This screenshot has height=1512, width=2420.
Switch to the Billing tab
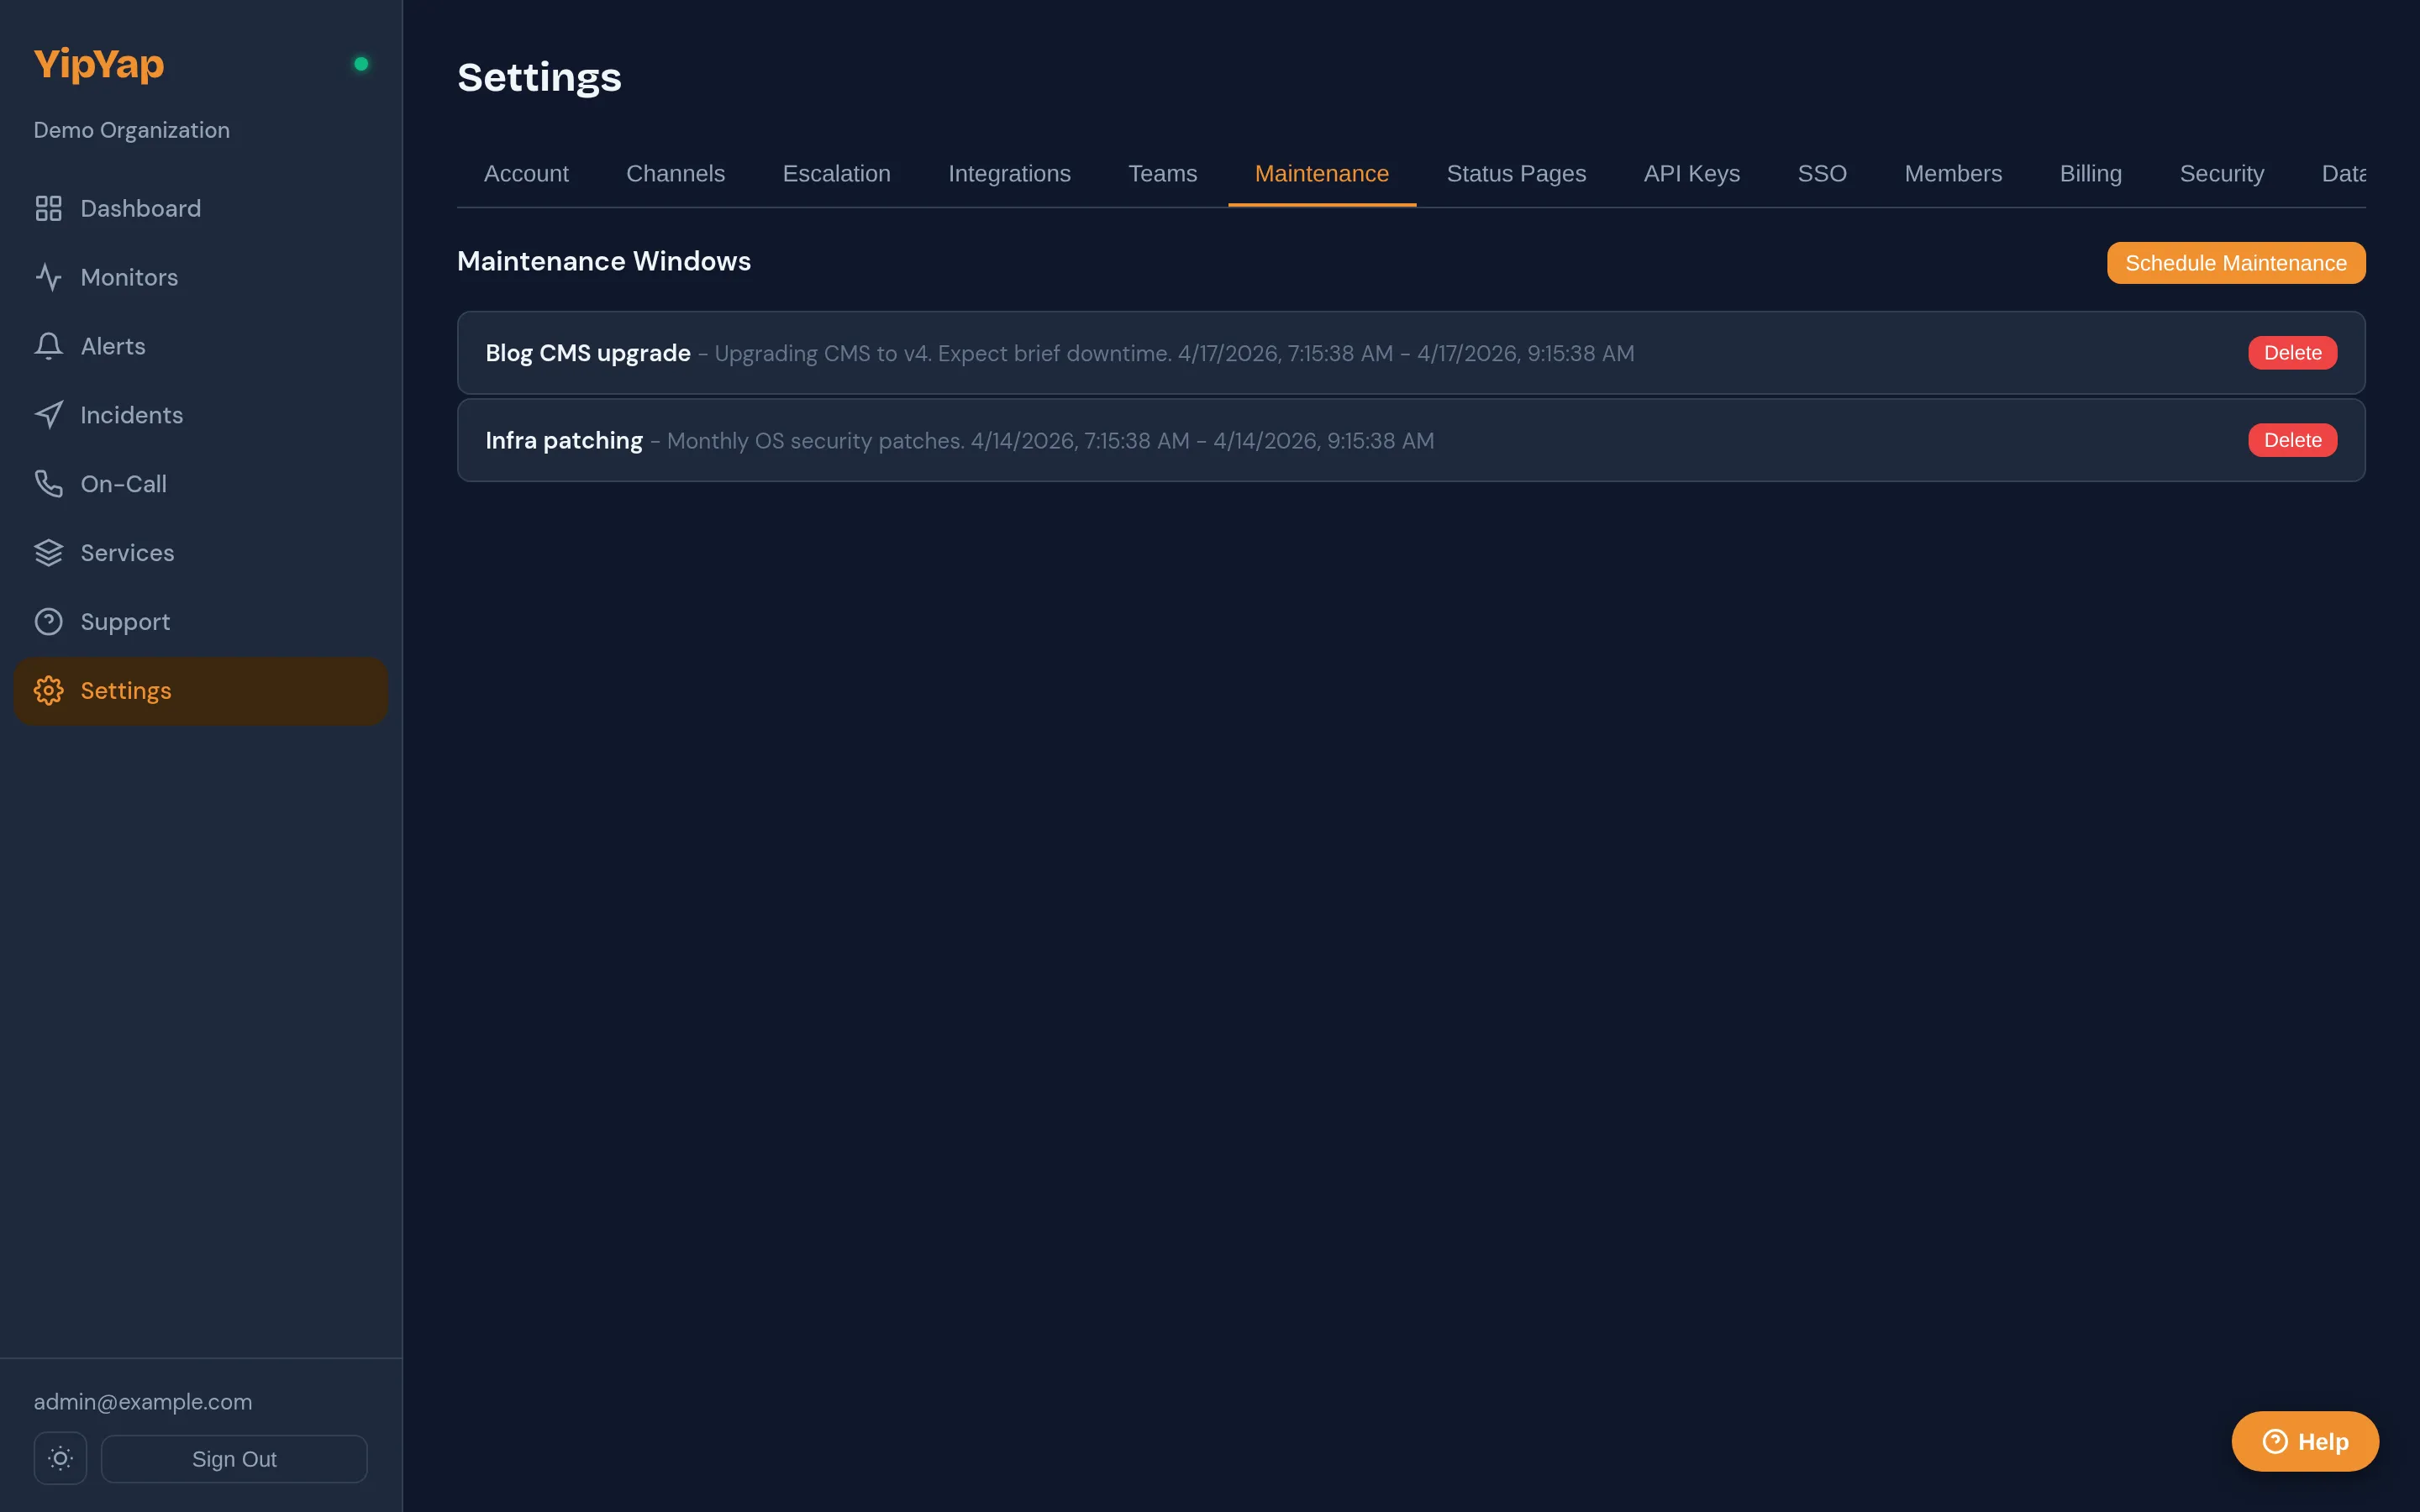click(2091, 173)
